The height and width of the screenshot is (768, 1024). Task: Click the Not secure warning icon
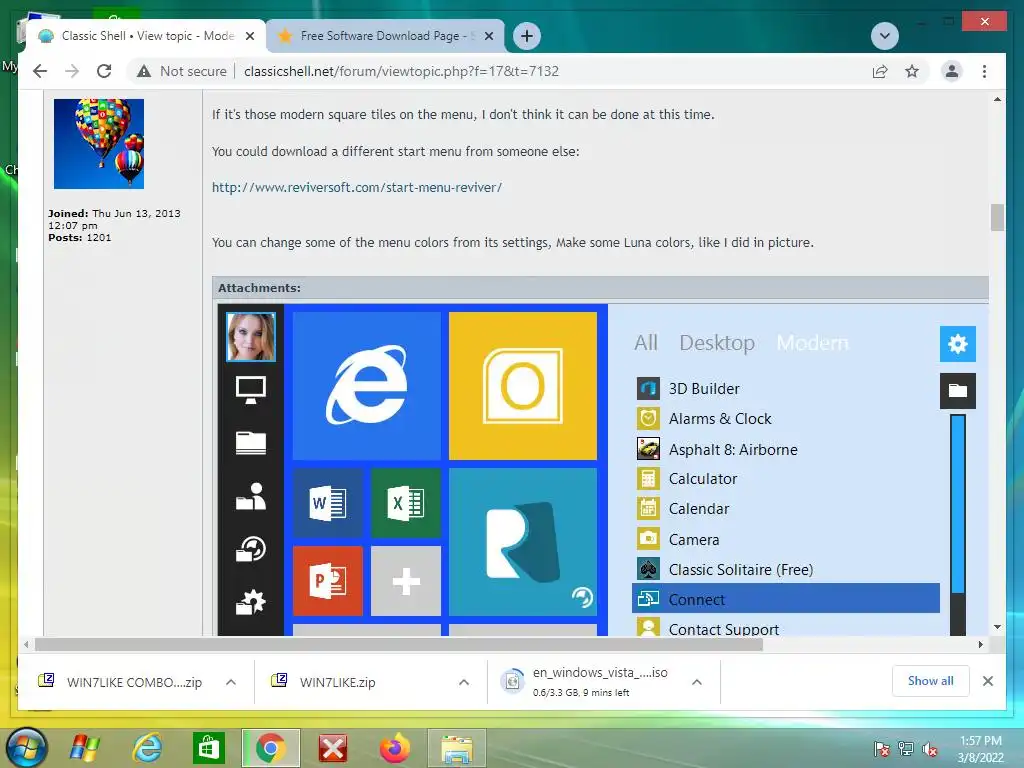(144, 71)
